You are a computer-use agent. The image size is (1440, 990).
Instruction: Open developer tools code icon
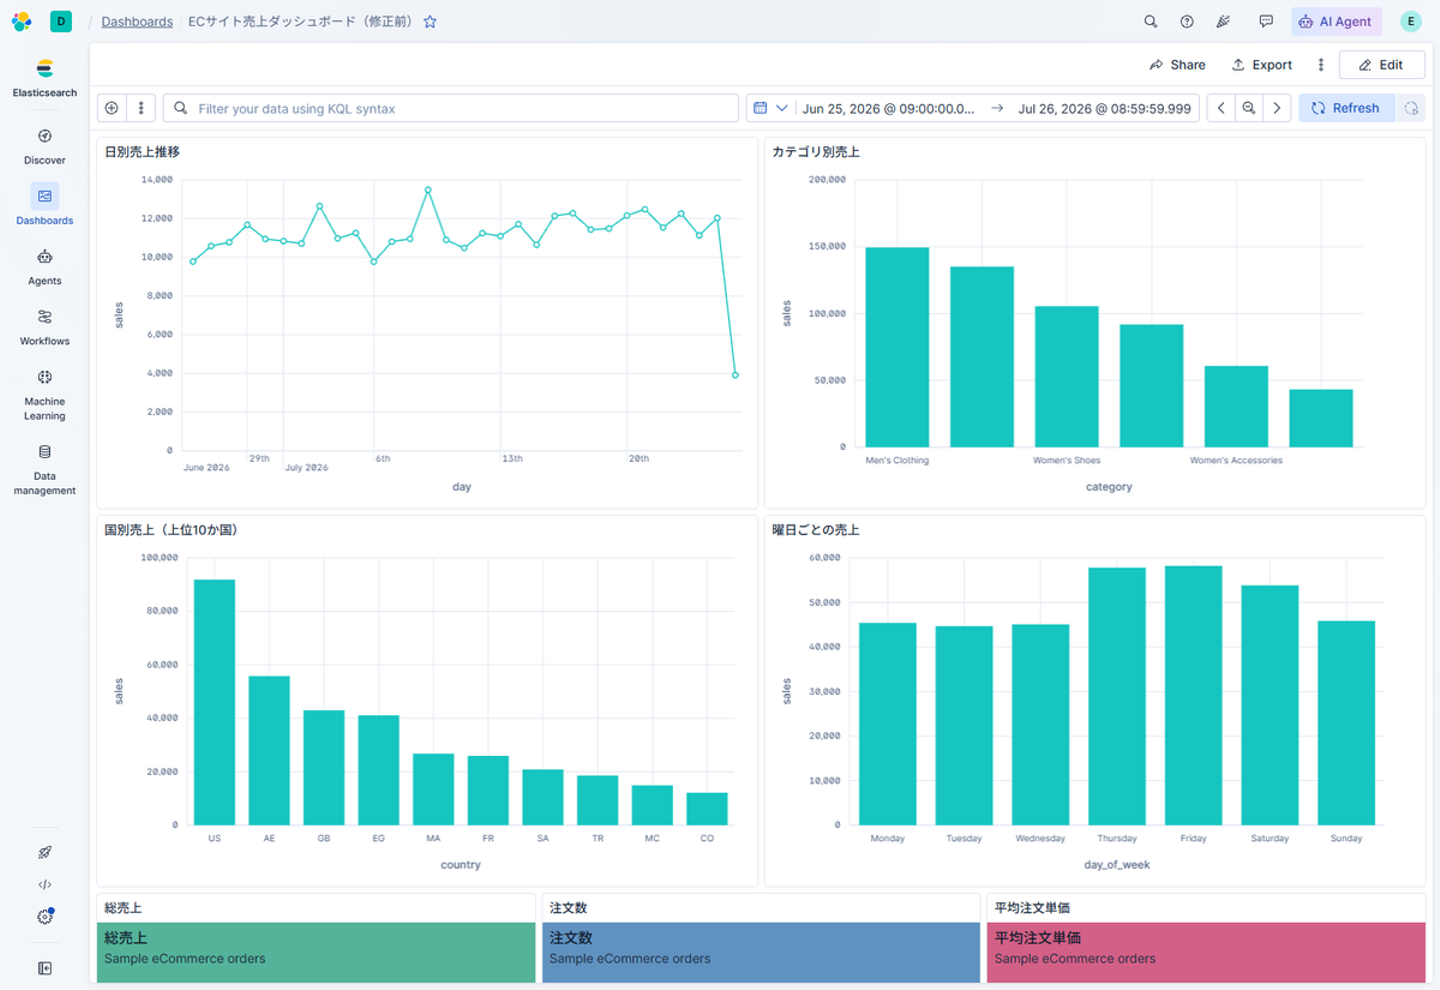(45, 885)
